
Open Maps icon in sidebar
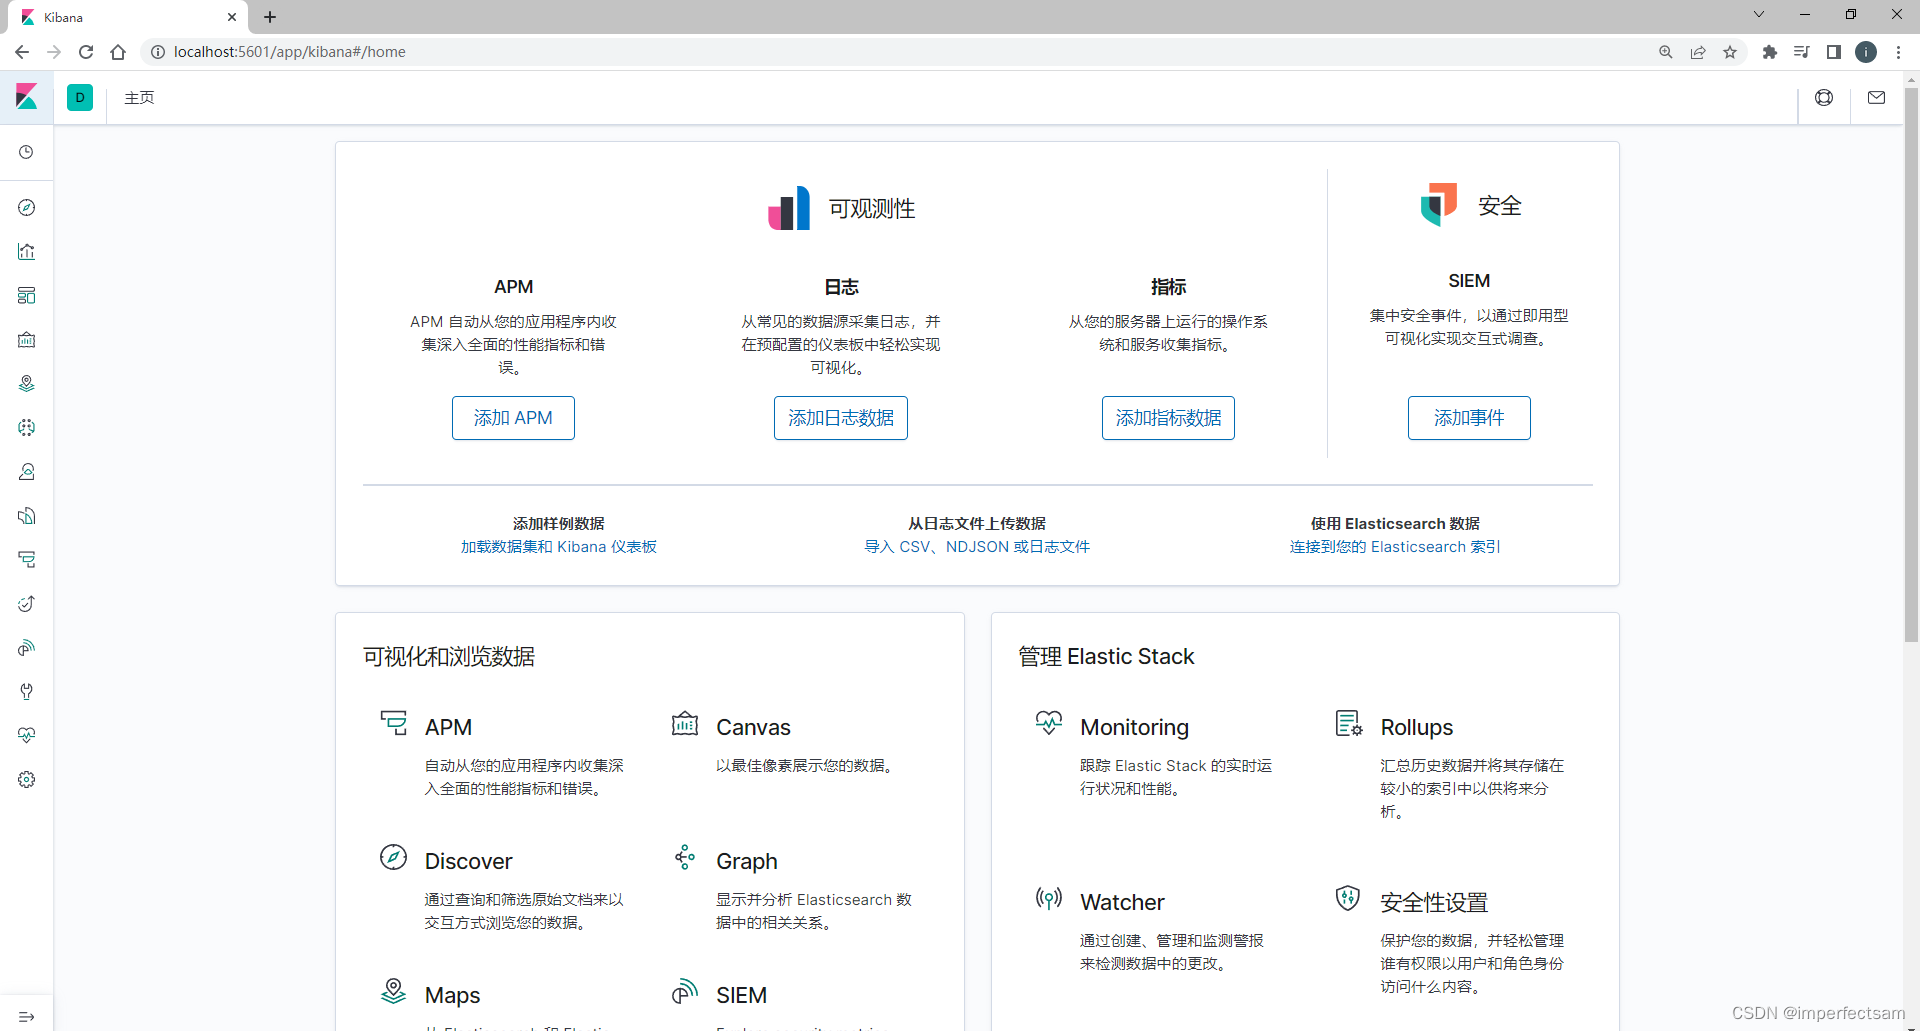click(27, 383)
